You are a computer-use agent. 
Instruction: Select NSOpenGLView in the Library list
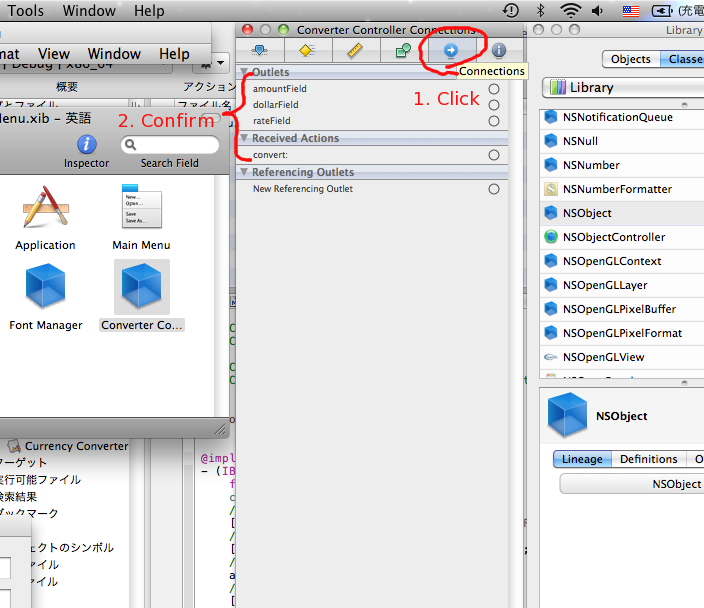pos(622,357)
